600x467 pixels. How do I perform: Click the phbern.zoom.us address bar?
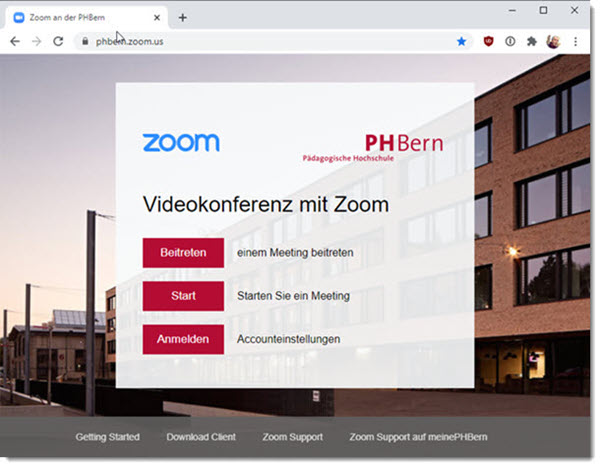pos(268,41)
